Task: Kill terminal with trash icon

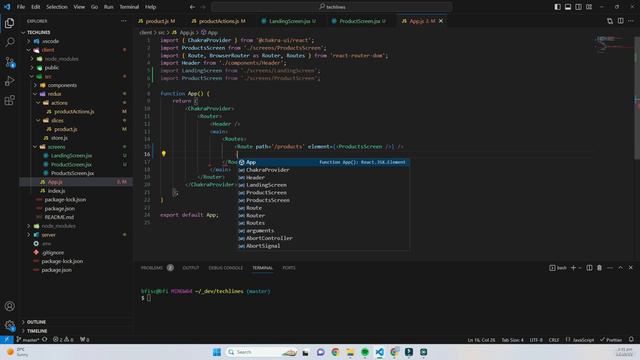Action: 599,268
